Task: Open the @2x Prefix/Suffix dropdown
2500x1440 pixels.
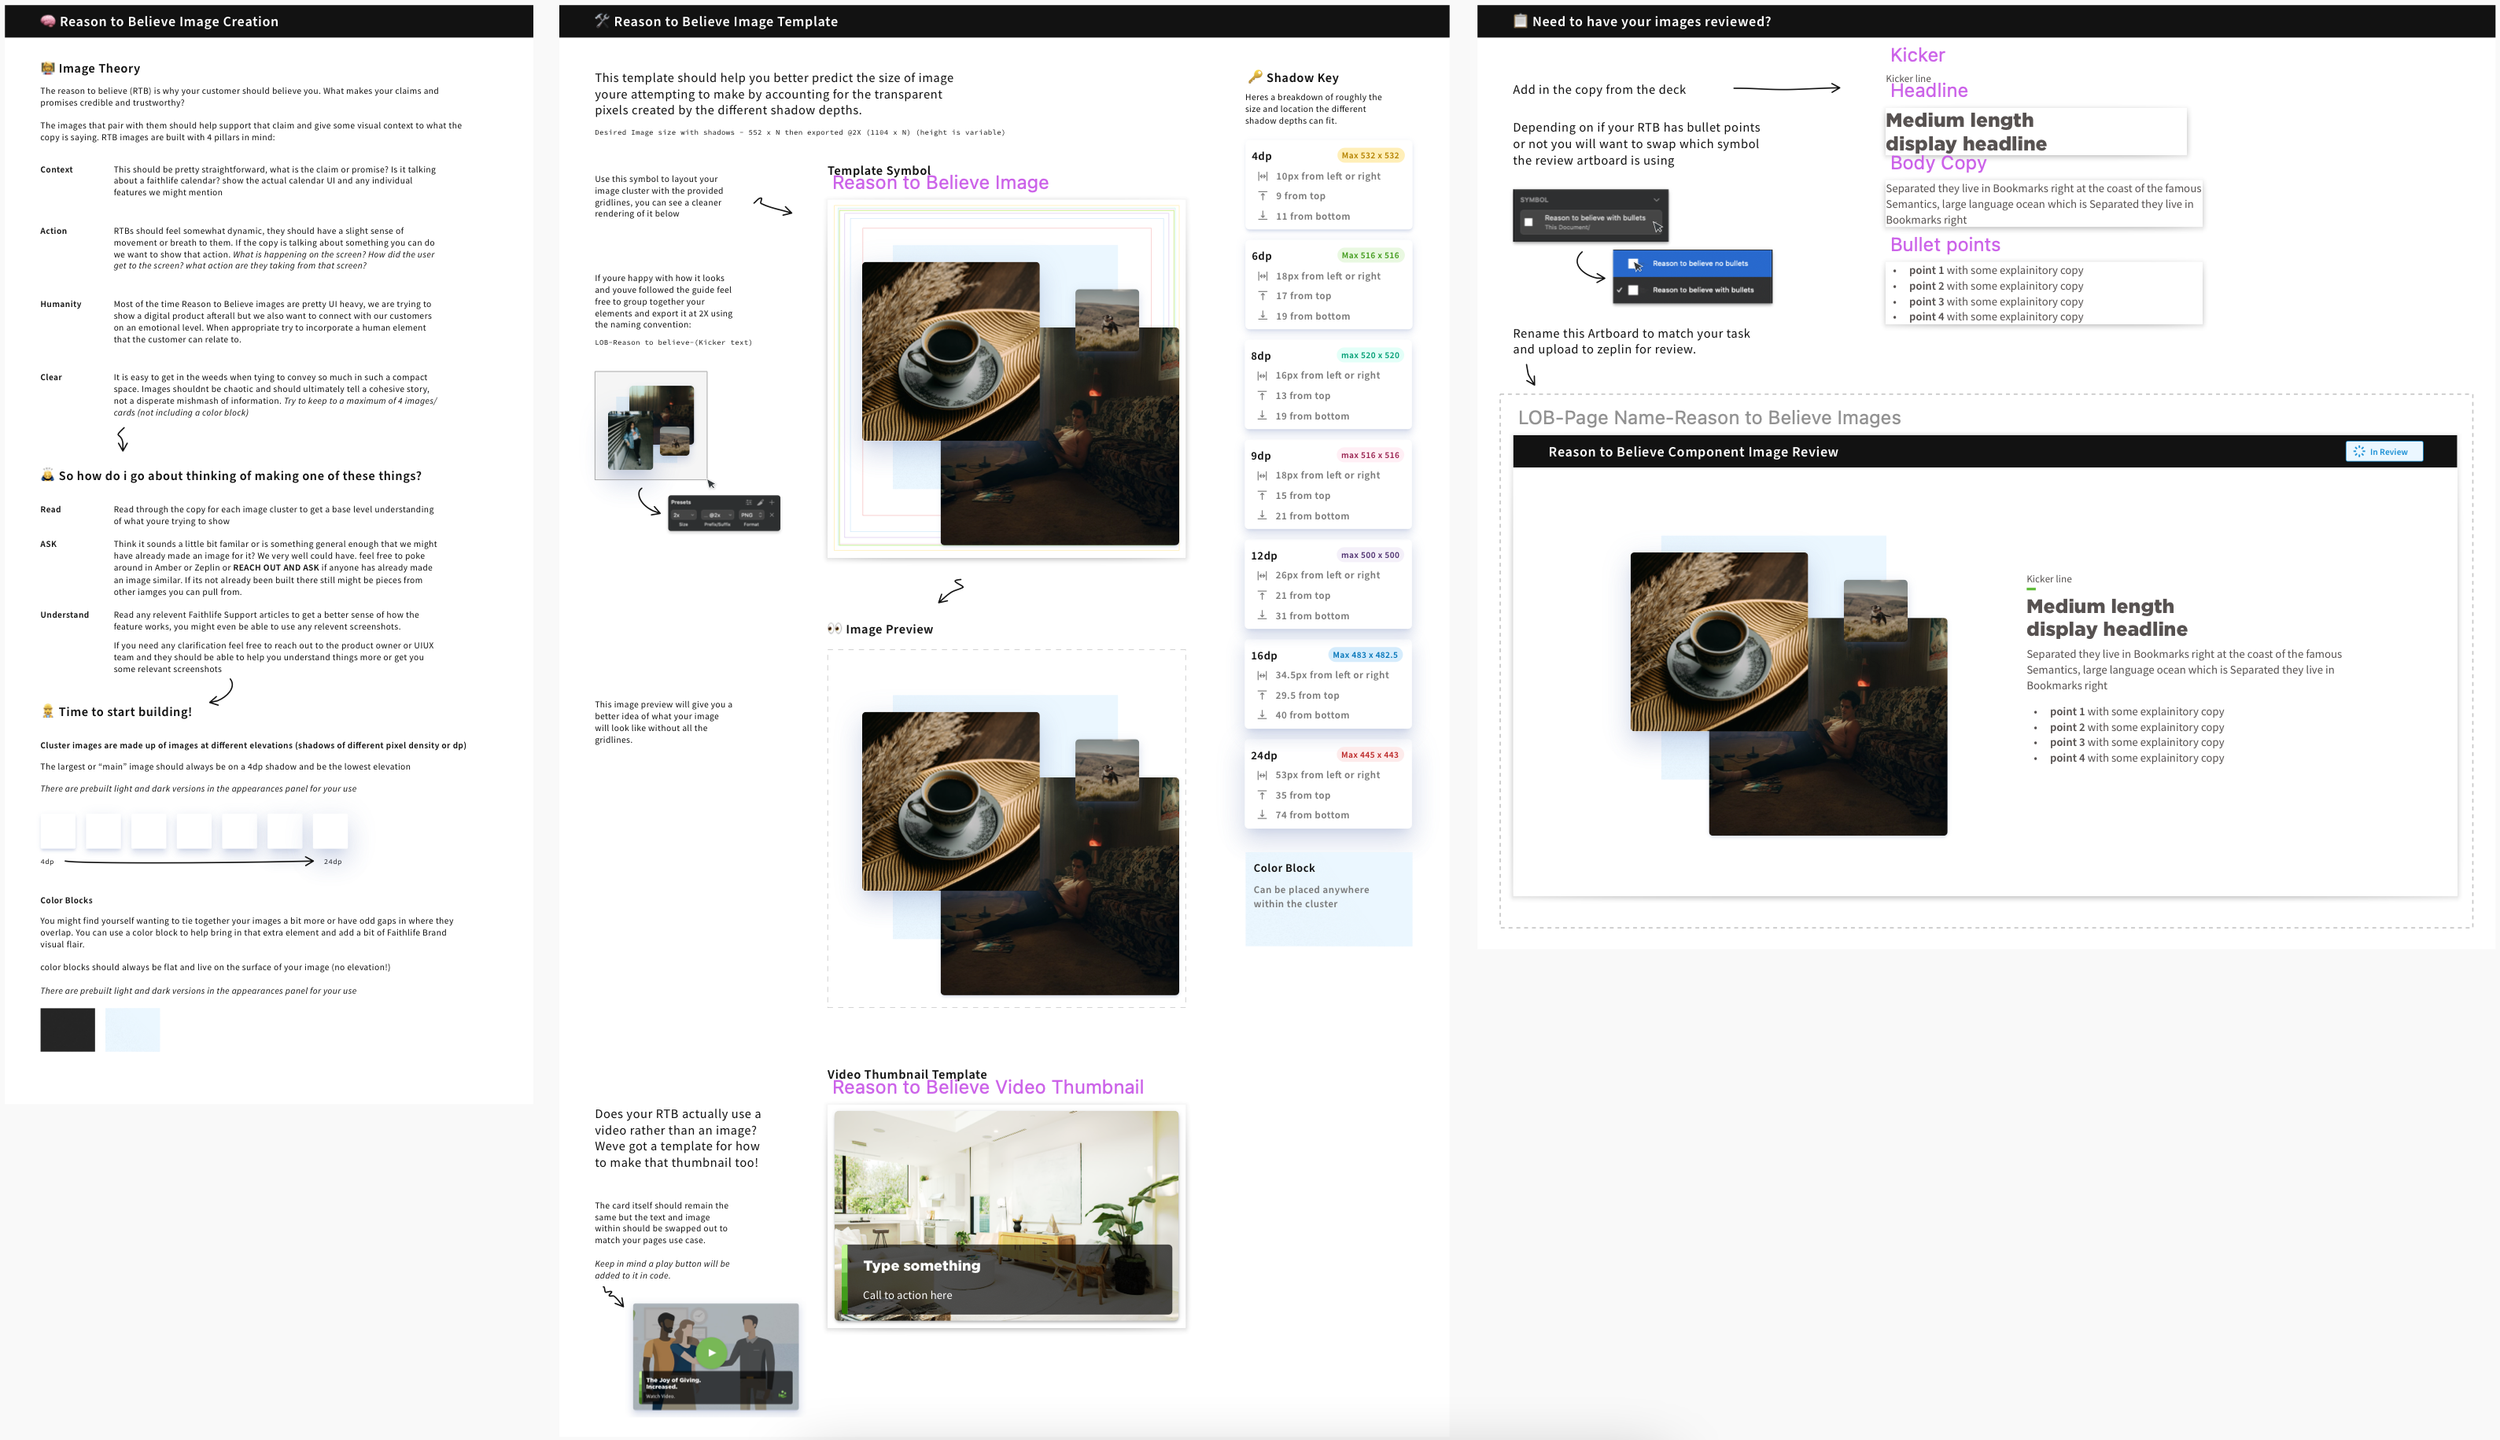Action: click(x=717, y=515)
